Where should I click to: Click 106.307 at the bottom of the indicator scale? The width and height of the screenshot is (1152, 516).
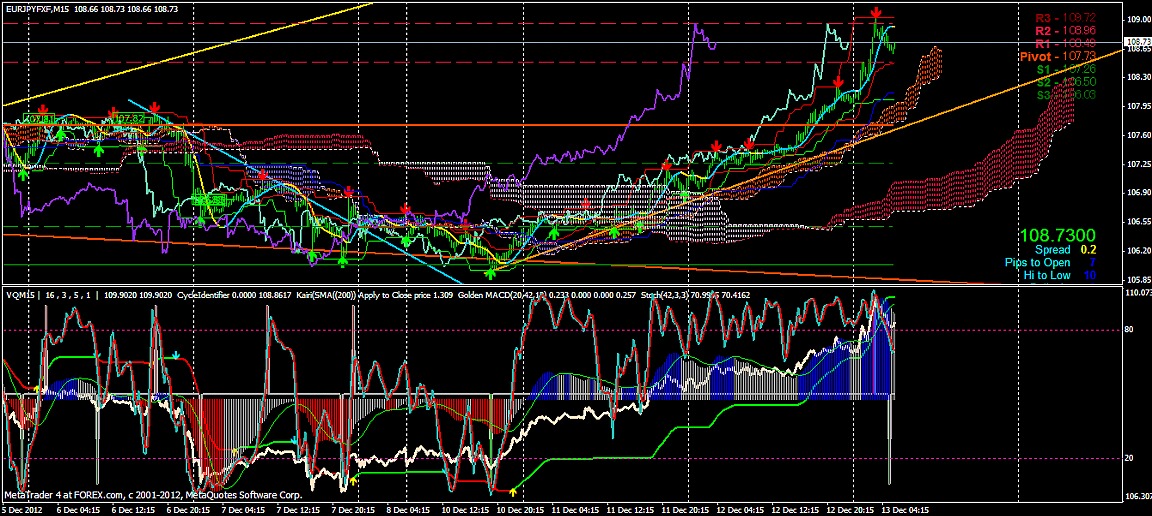pos(1137,495)
